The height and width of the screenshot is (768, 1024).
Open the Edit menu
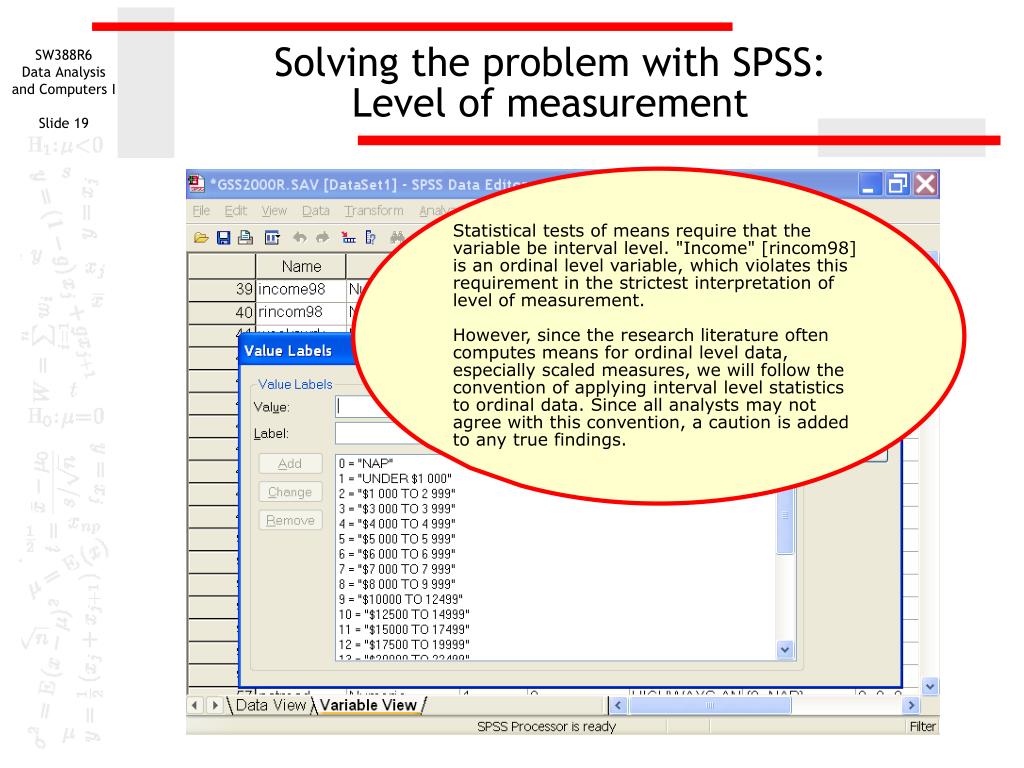(236, 210)
